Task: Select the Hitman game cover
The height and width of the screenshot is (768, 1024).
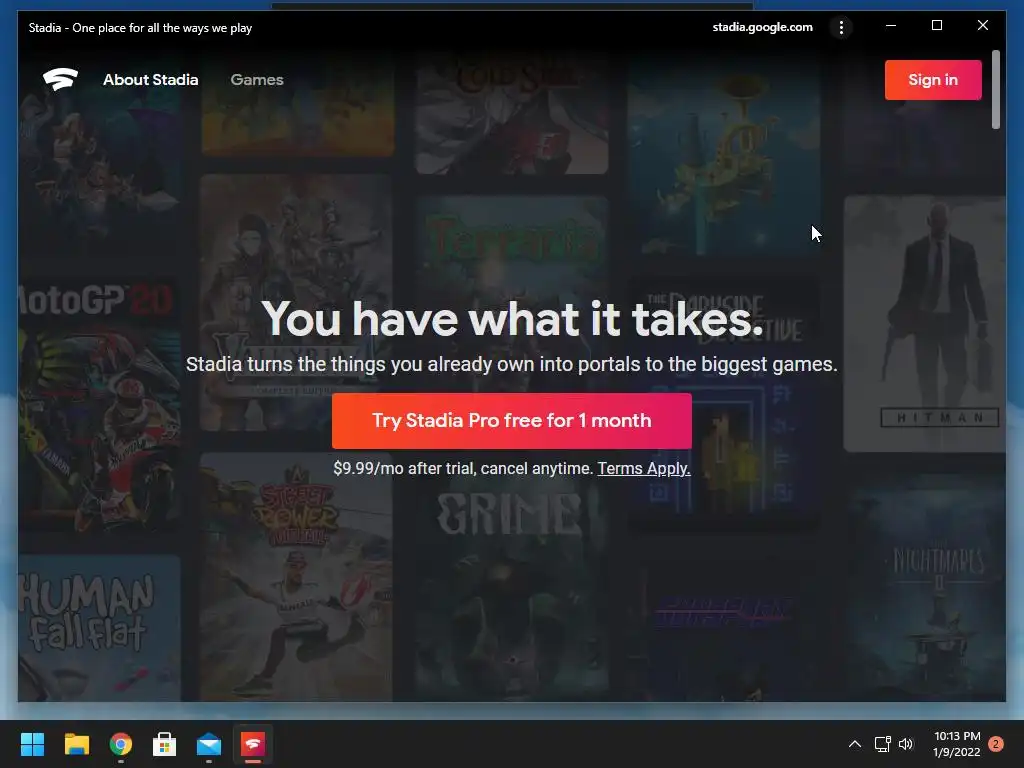Action: coord(924,324)
